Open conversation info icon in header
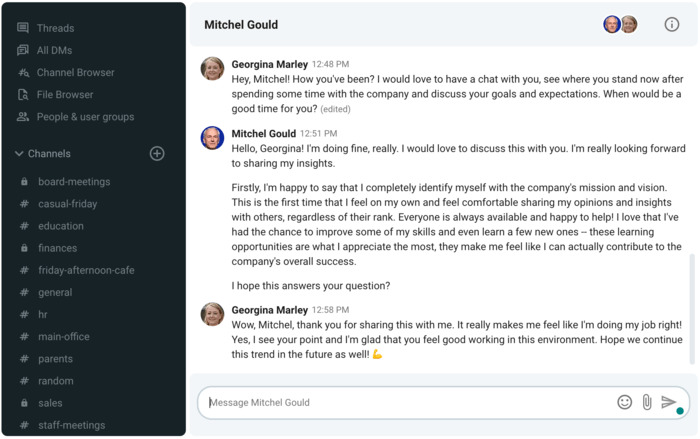700x439 pixels. pyautogui.click(x=671, y=25)
